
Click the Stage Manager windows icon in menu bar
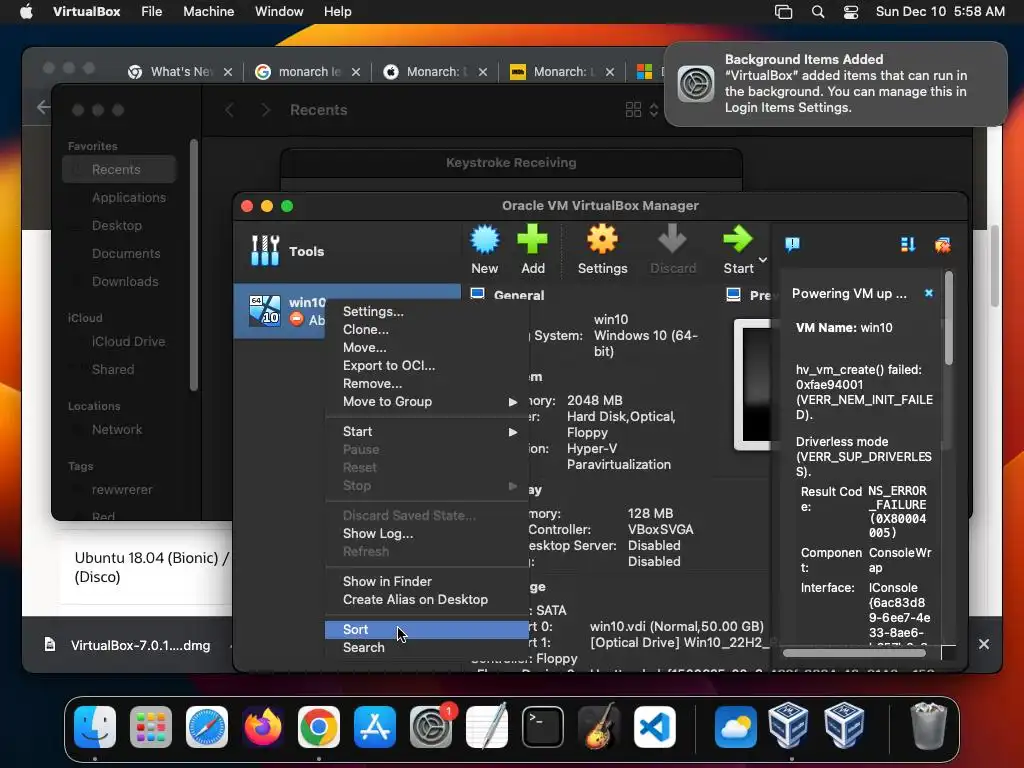point(783,12)
